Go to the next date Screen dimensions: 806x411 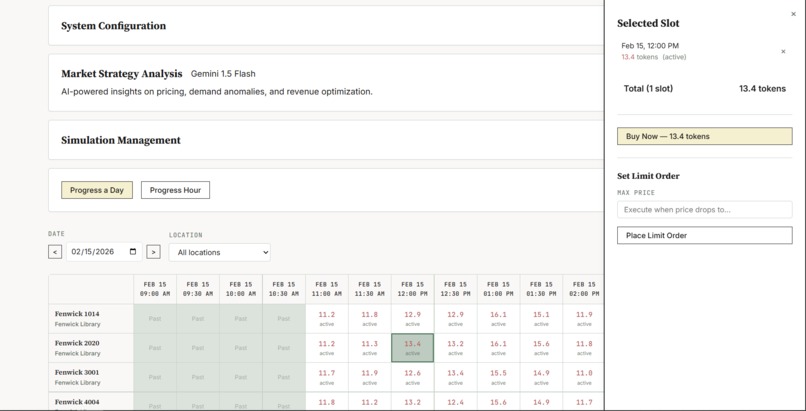click(x=153, y=252)
